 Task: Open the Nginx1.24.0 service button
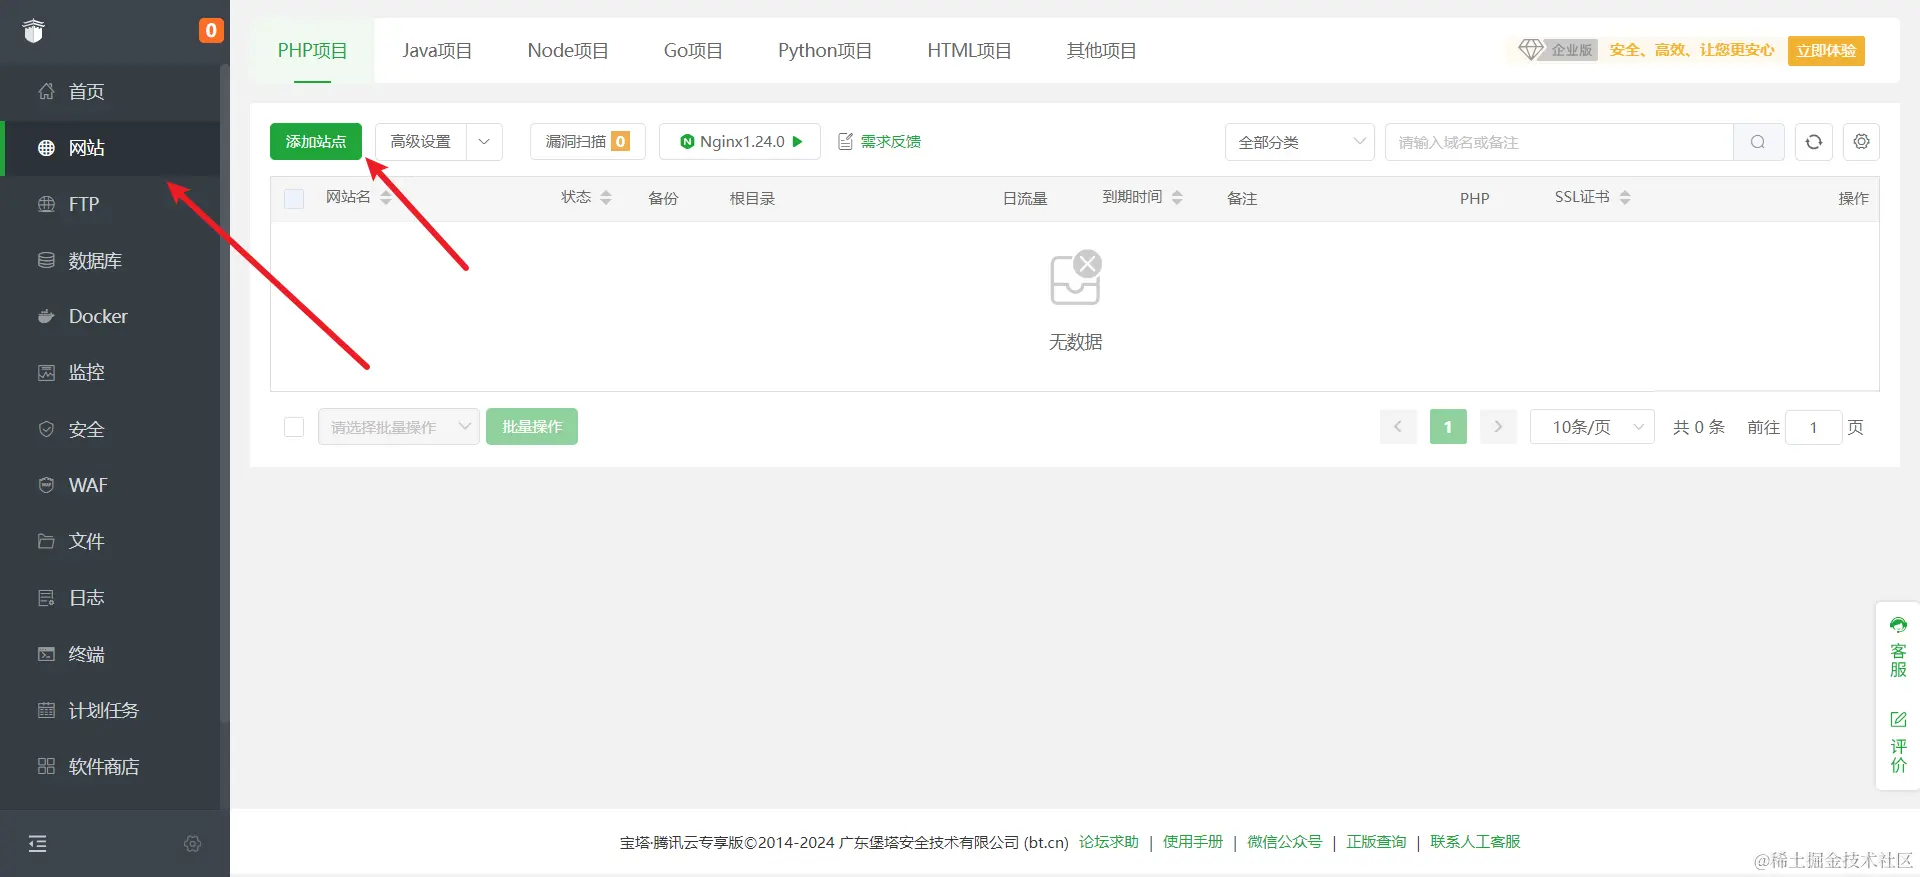(740, 142)
